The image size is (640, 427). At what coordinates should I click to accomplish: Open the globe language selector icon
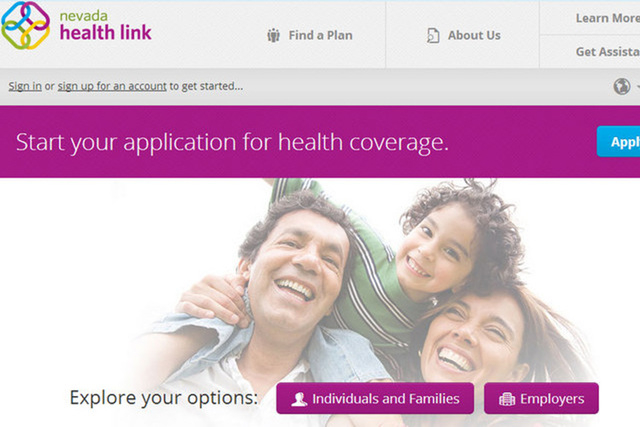point(622,86)
